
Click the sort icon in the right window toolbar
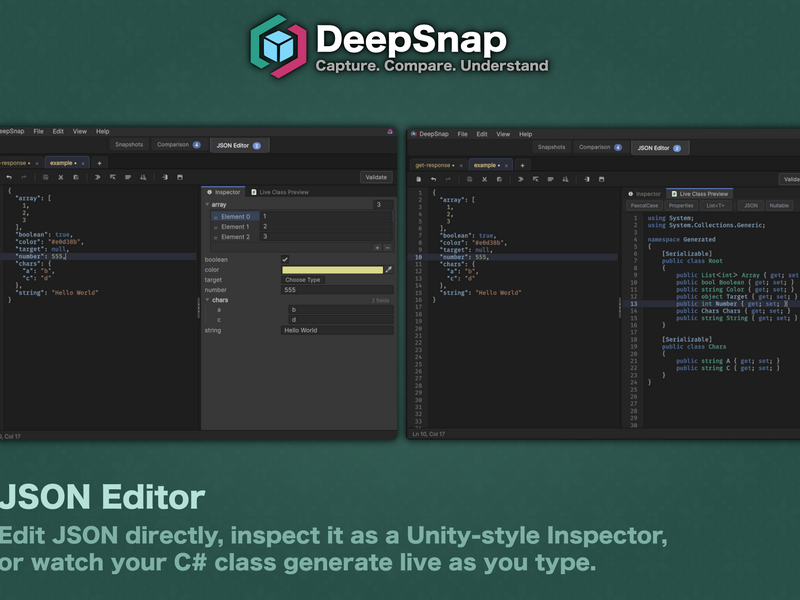(565, 180)
